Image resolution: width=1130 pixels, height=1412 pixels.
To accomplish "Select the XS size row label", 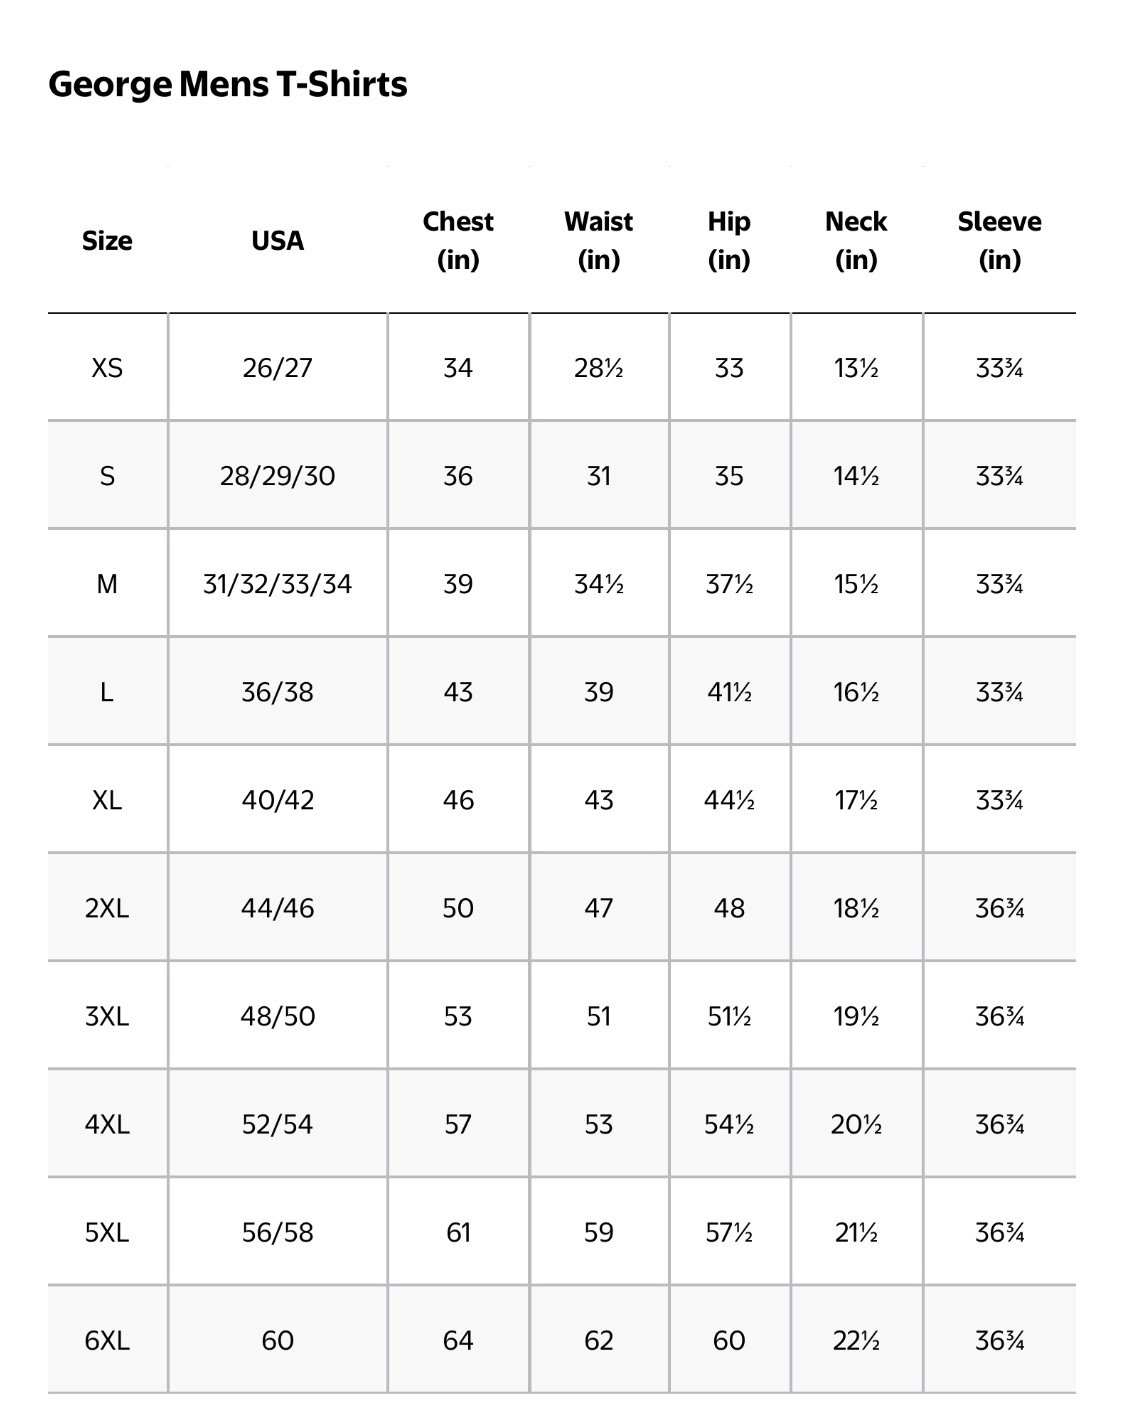I will pos(107,368).
